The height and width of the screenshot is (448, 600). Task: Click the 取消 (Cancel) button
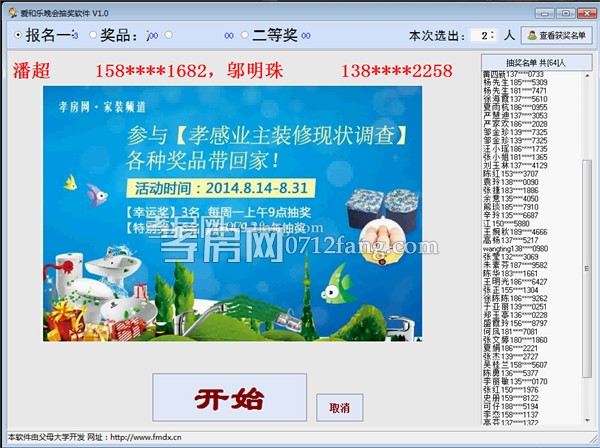(339, 408)
